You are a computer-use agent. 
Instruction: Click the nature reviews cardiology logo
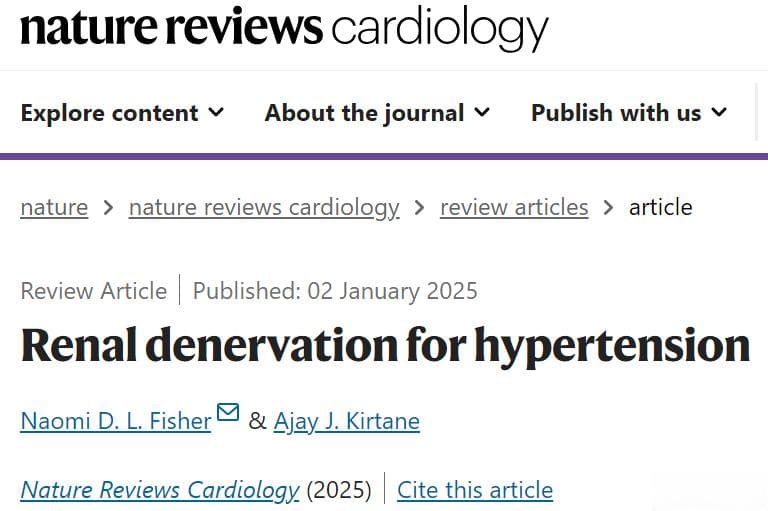pos(284,28)
